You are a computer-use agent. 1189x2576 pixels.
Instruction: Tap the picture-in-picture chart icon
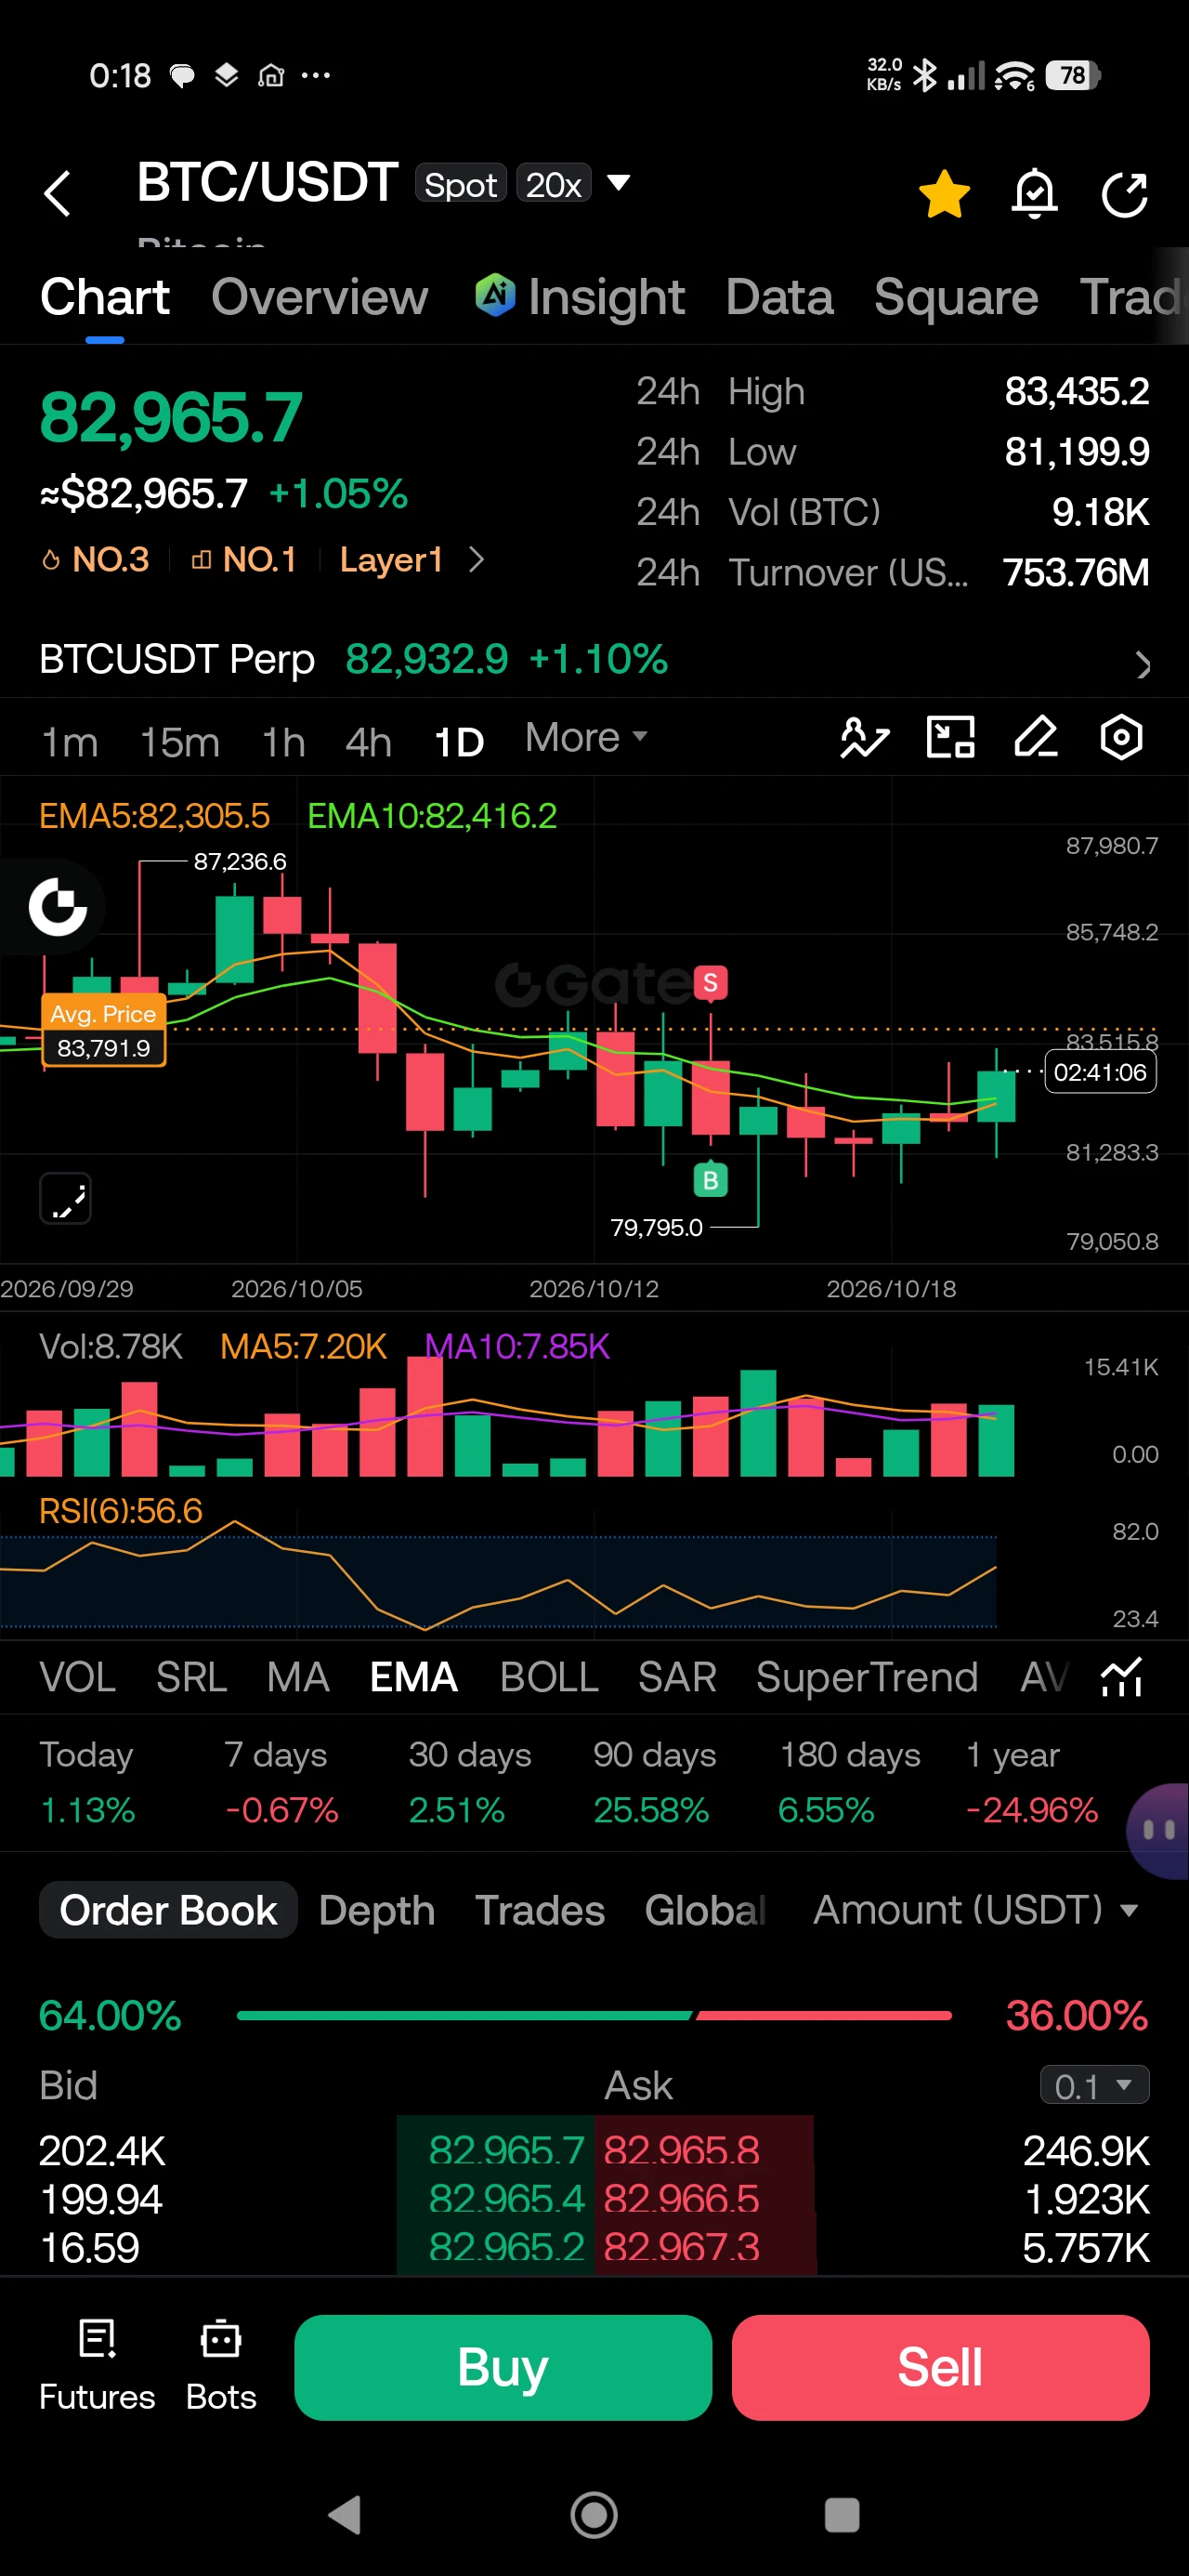(x=951, y=738)
